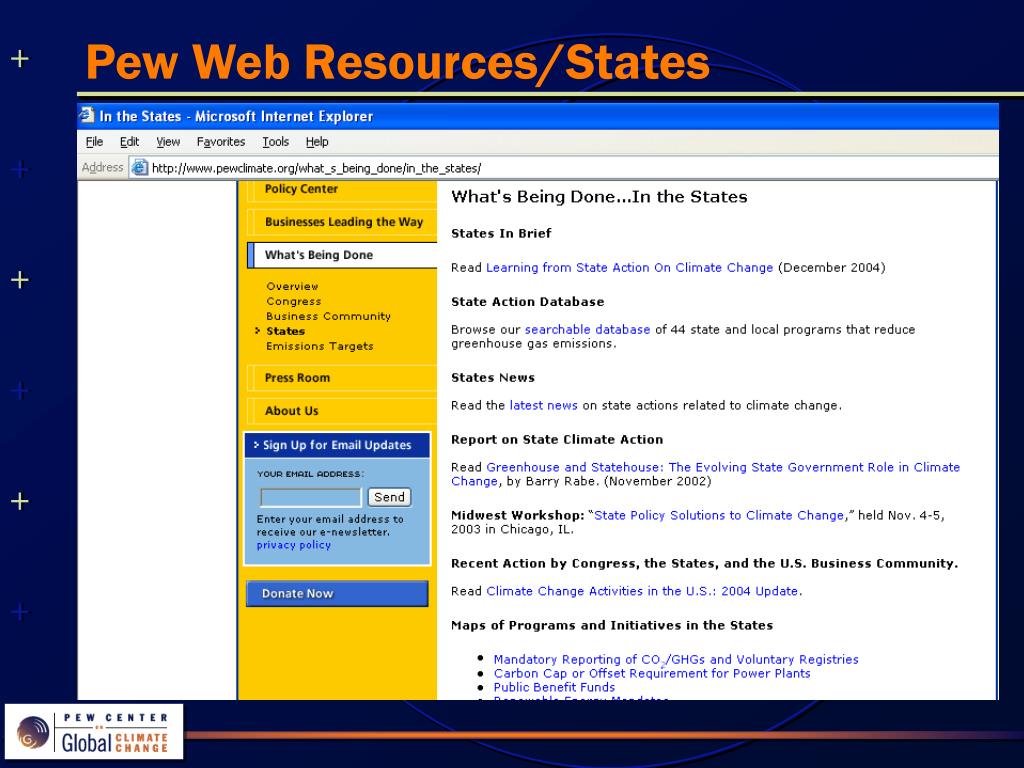This screenshot has width=1024, height=768.
Task: Open State Policy Solutions to Climate Change link
Action: [719, 515]
